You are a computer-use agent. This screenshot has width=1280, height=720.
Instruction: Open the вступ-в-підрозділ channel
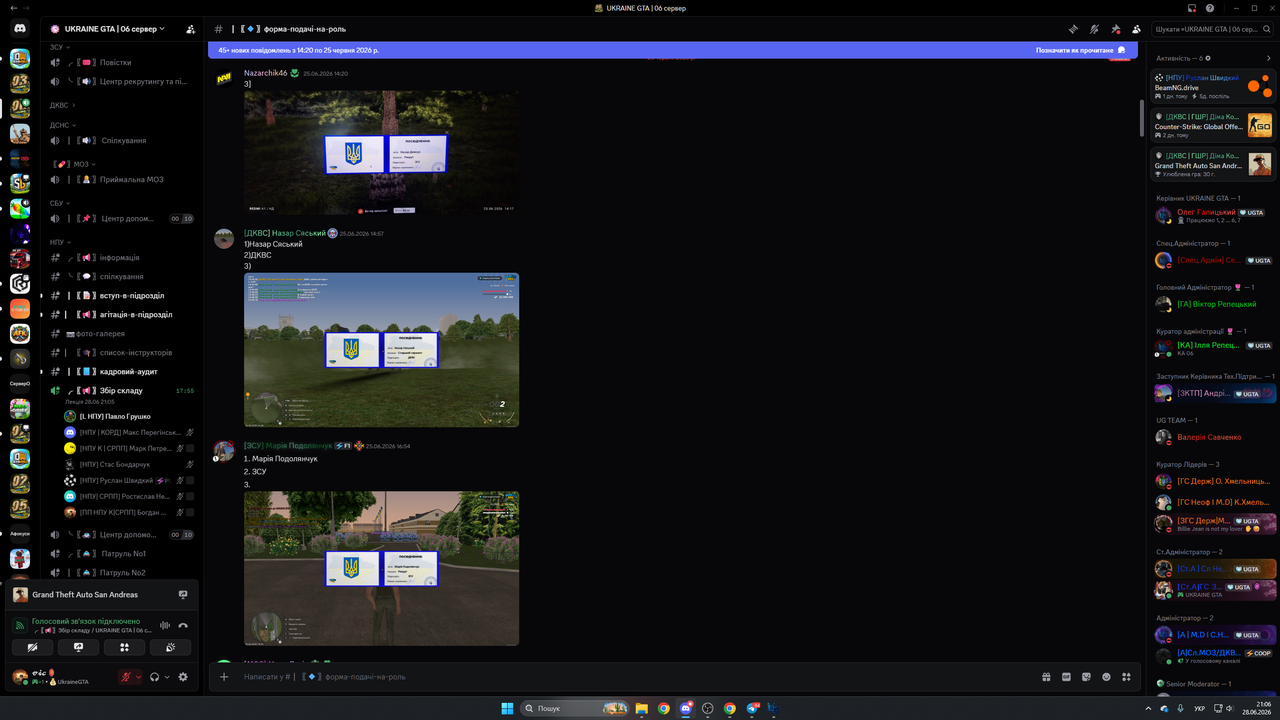pos(122,295)
